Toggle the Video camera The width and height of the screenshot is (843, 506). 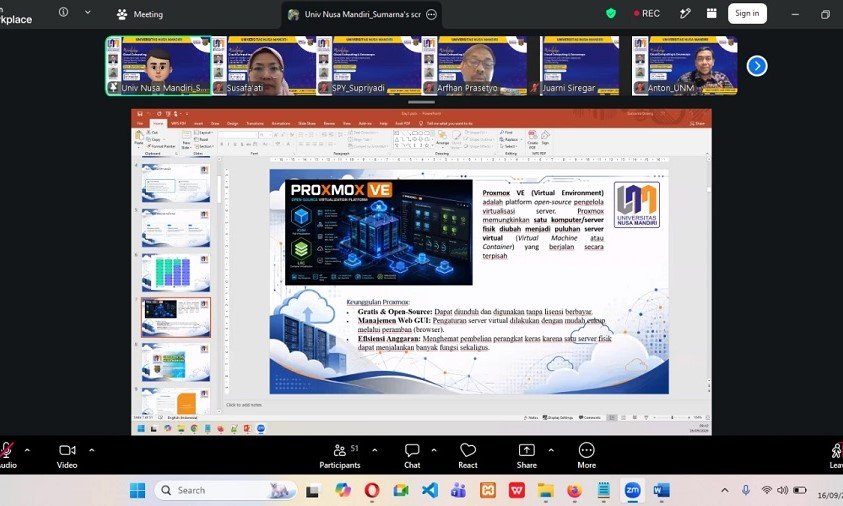pyautogui.click(x=67, y=455)
